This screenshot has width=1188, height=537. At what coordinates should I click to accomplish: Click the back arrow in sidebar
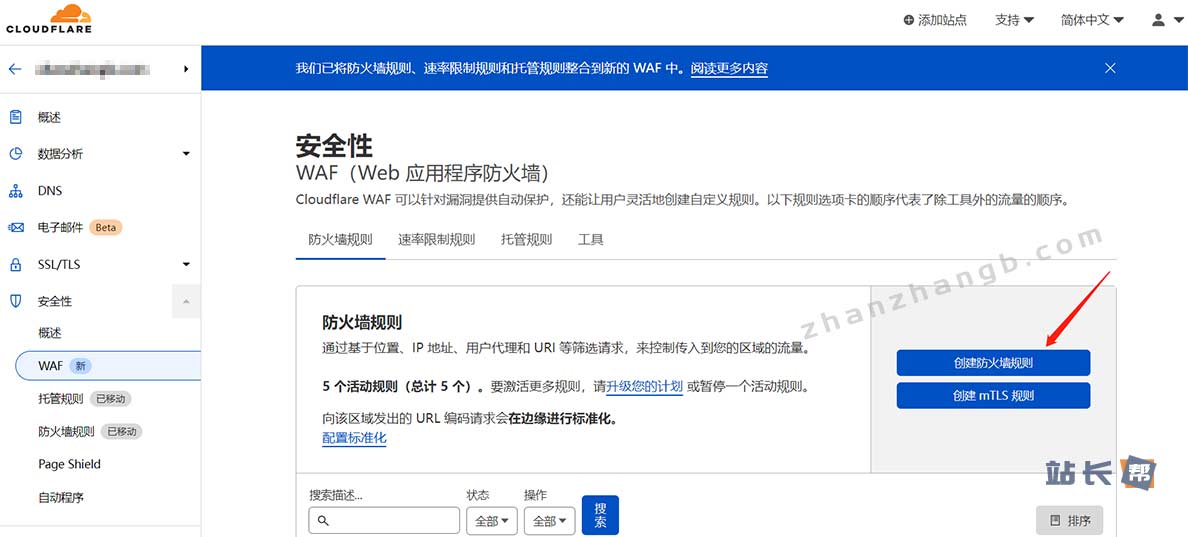(15, 69)
